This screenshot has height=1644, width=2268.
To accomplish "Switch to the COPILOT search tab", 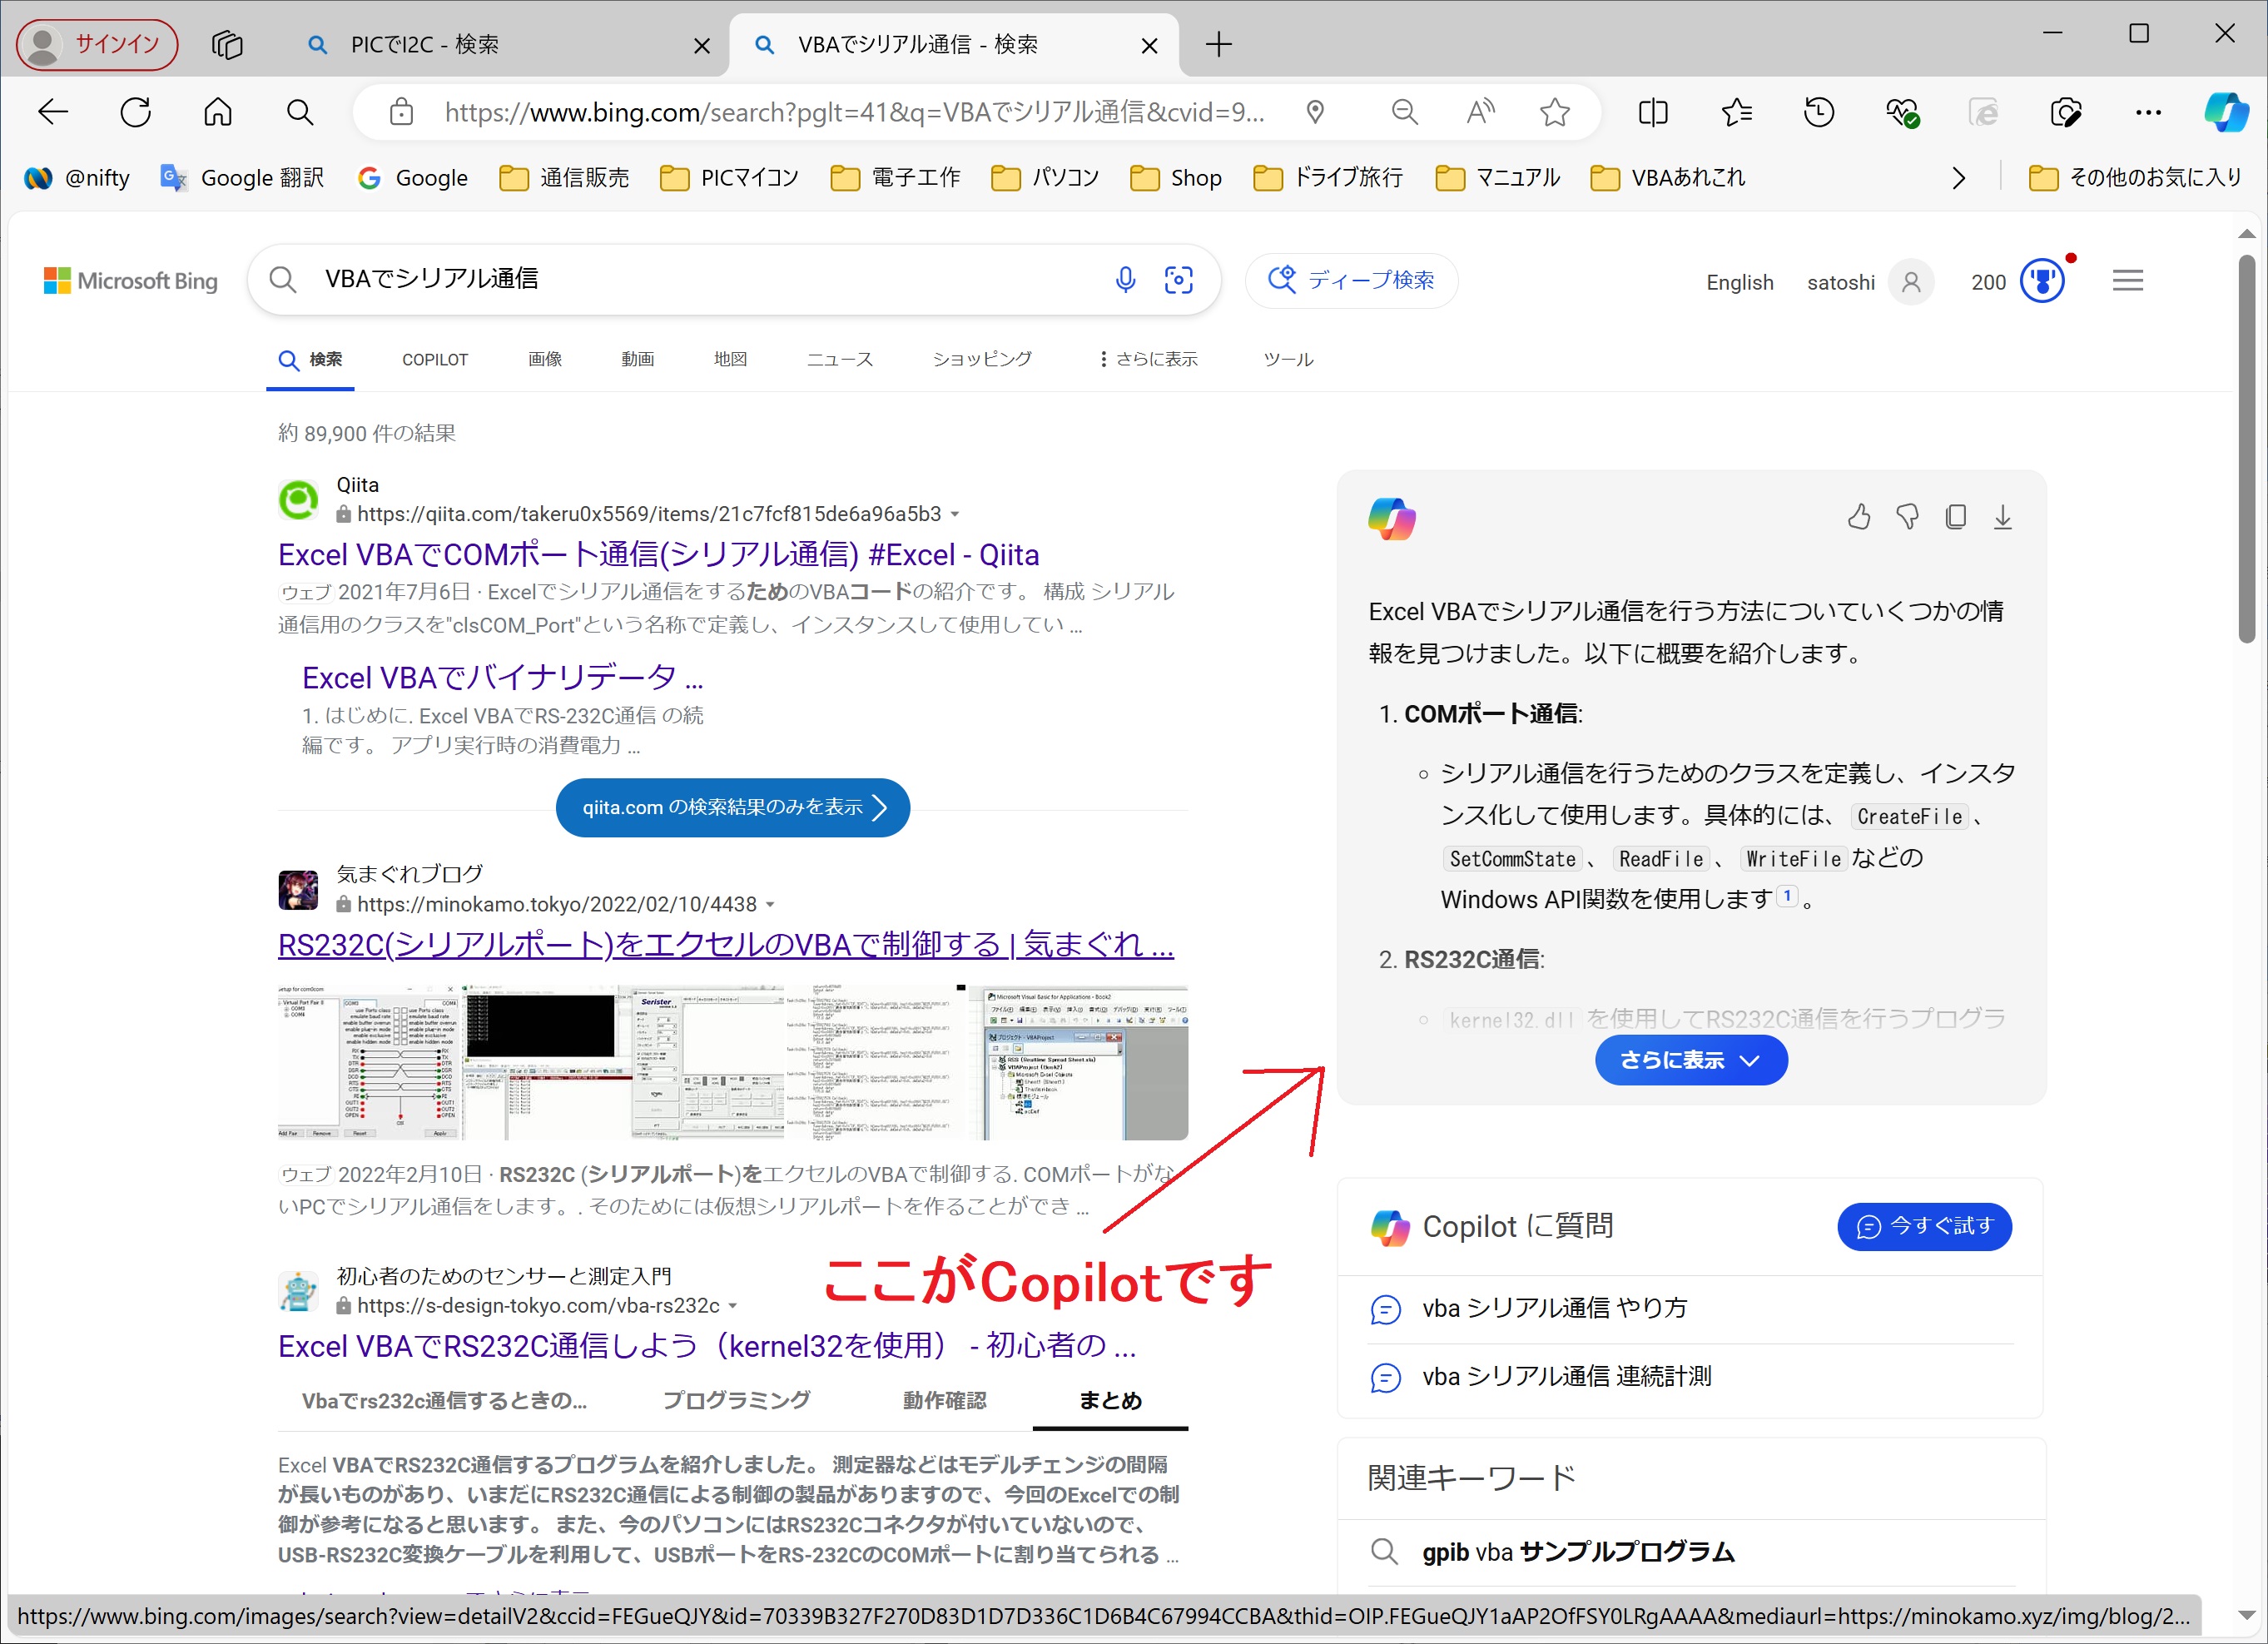I will tap(435, 359).
